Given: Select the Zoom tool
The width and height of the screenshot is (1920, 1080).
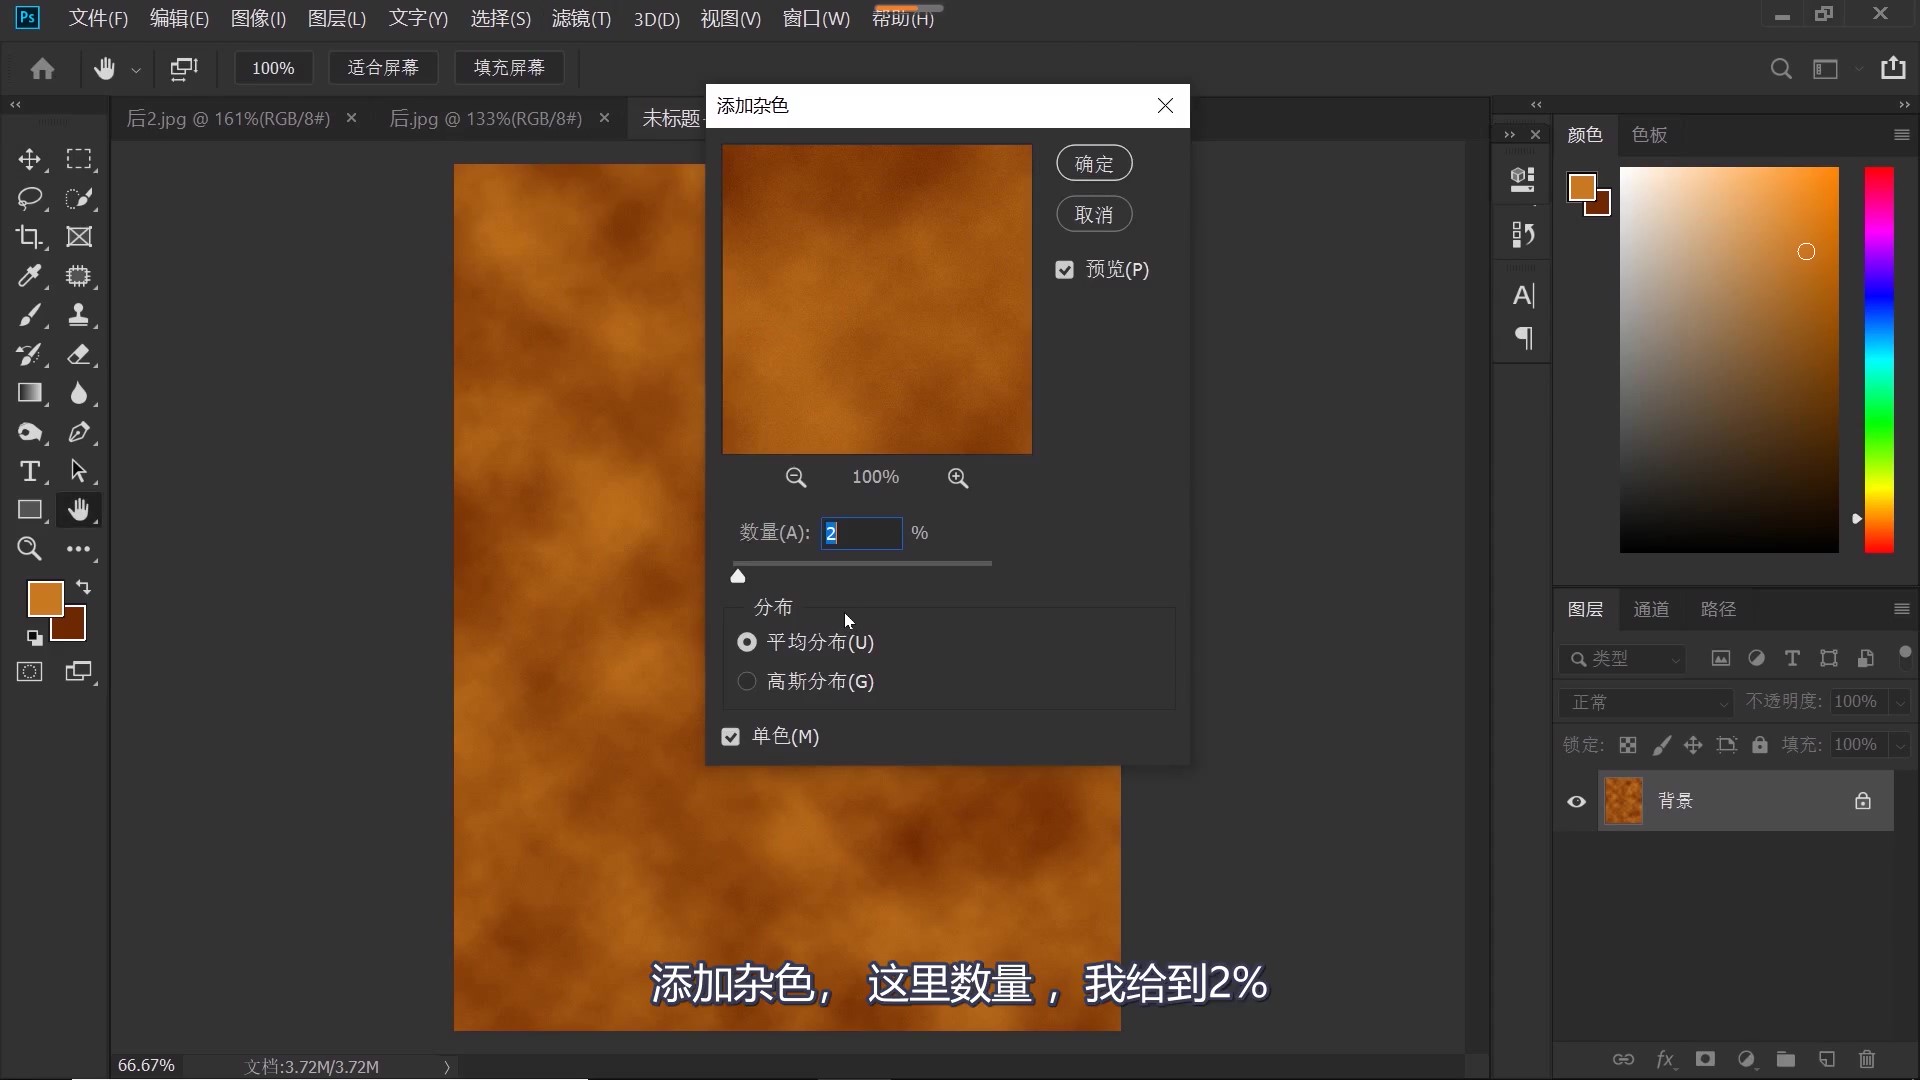Looking at the screenshot, I should [31, 549].
